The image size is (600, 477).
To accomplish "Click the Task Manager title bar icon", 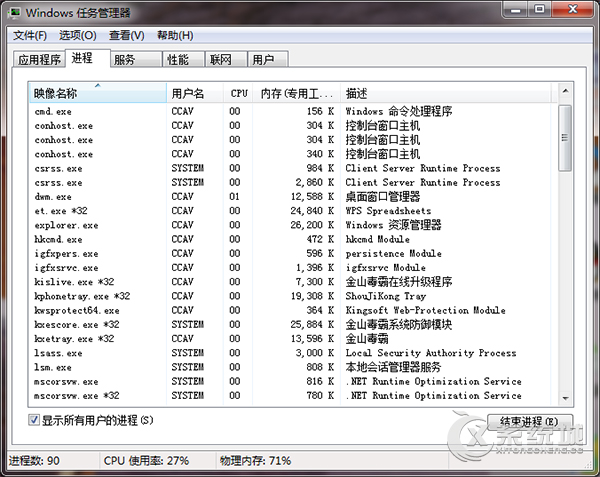I will click(15, 13).
